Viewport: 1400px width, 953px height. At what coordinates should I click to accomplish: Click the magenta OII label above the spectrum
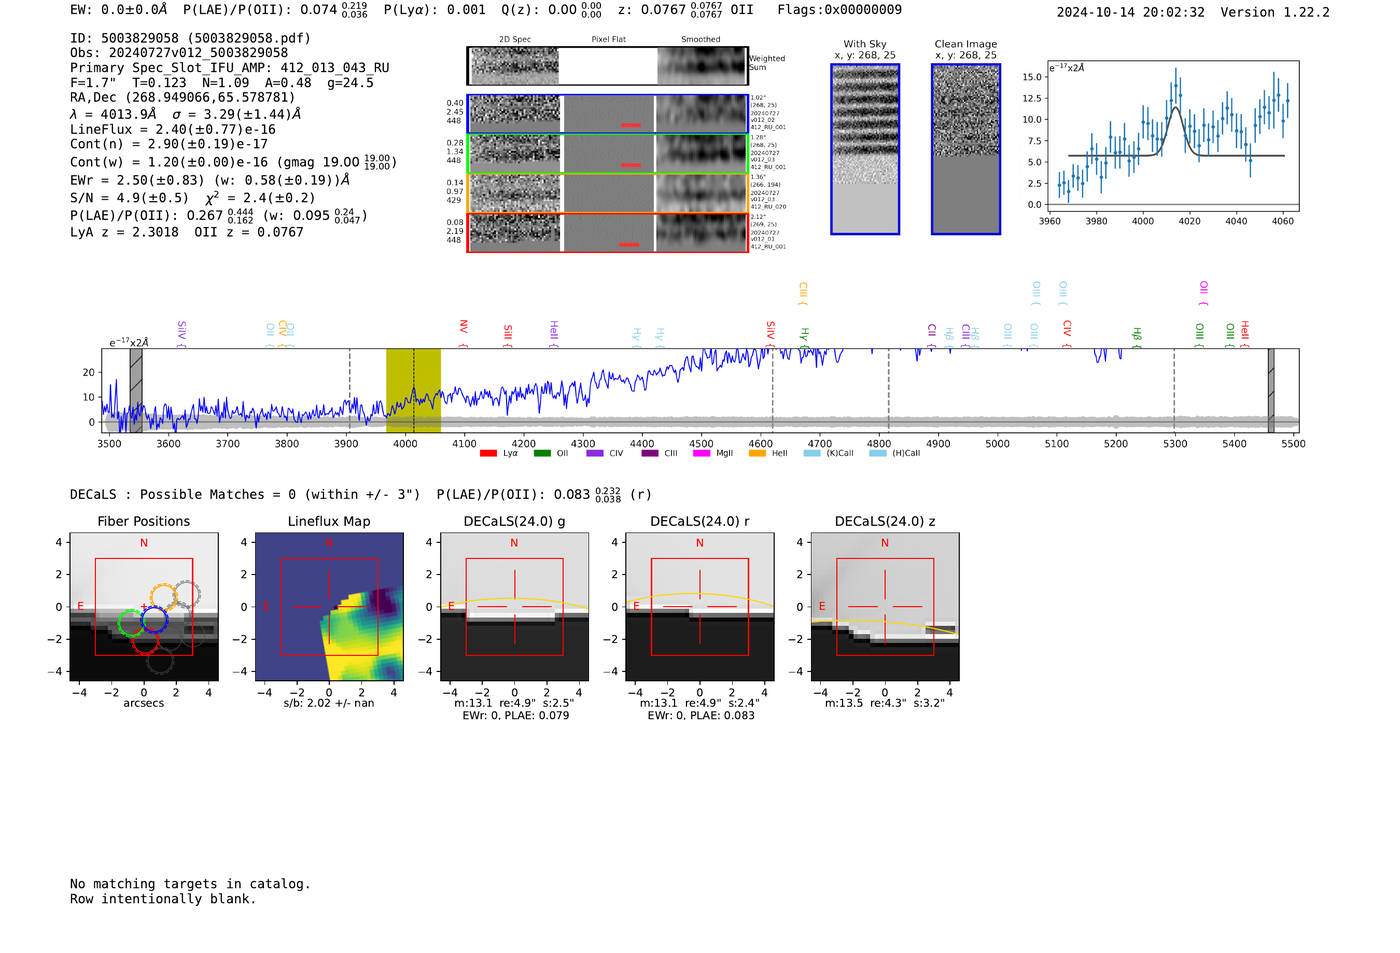click(1203, 291)
